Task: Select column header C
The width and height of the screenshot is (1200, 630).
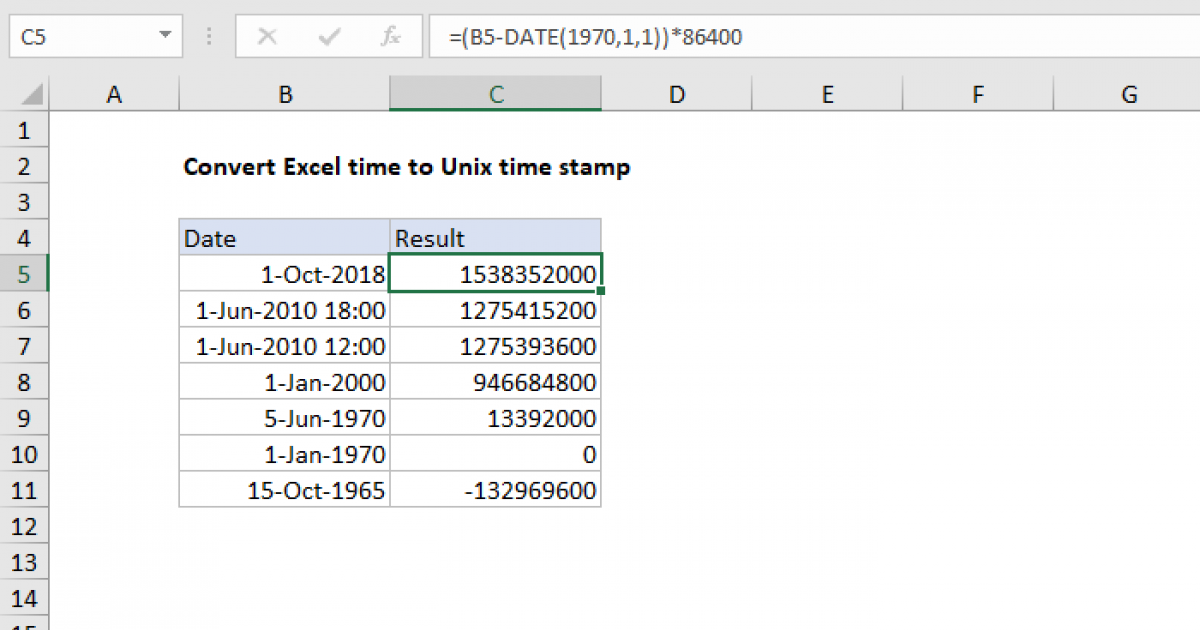Action: click(x=495, y=93)
